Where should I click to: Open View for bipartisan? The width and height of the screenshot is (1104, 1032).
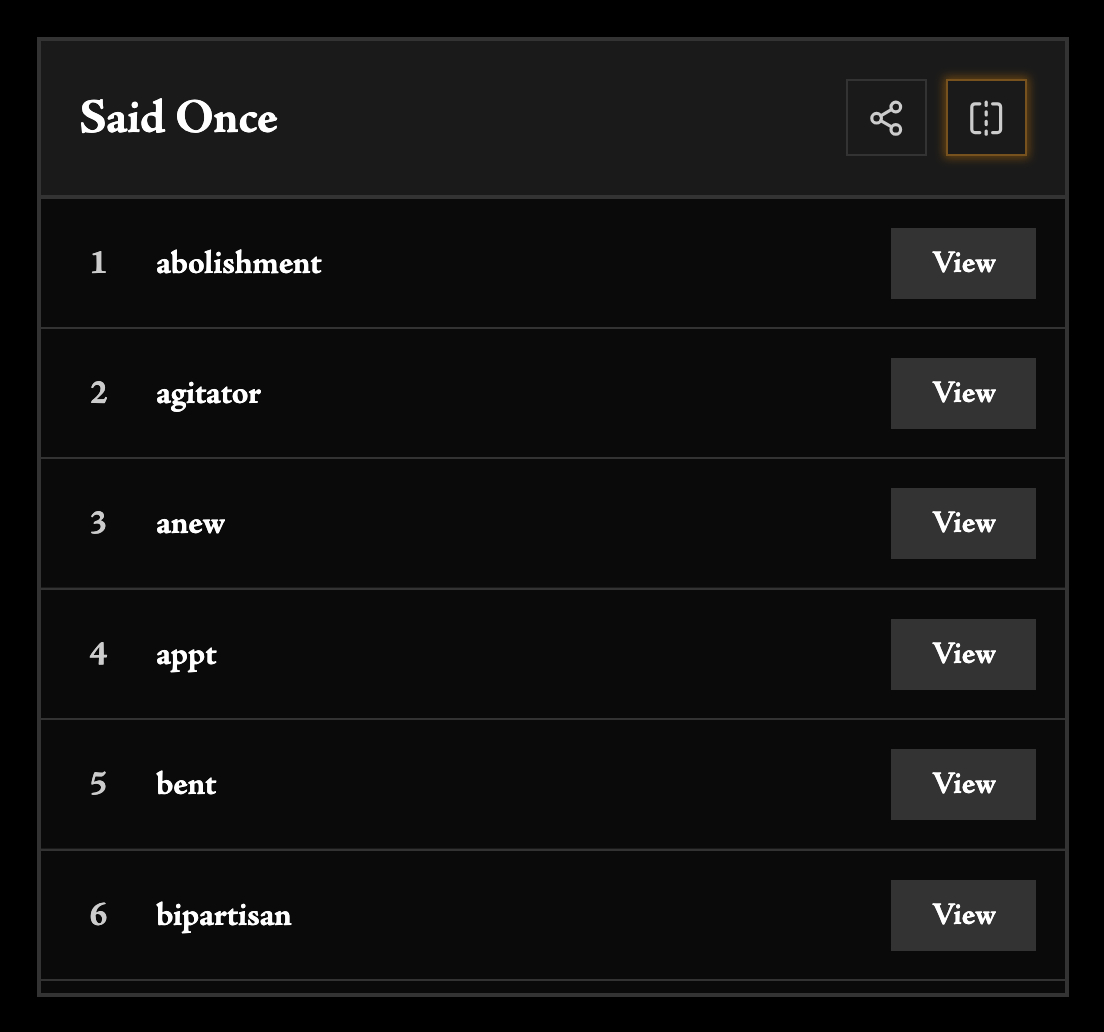(963, 915)
